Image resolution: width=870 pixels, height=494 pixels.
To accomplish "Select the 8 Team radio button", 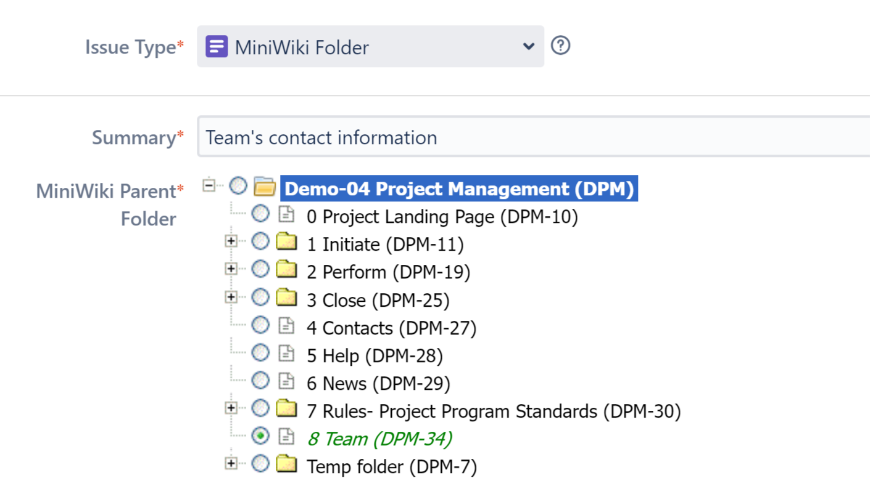I will [x=260, y=436].
